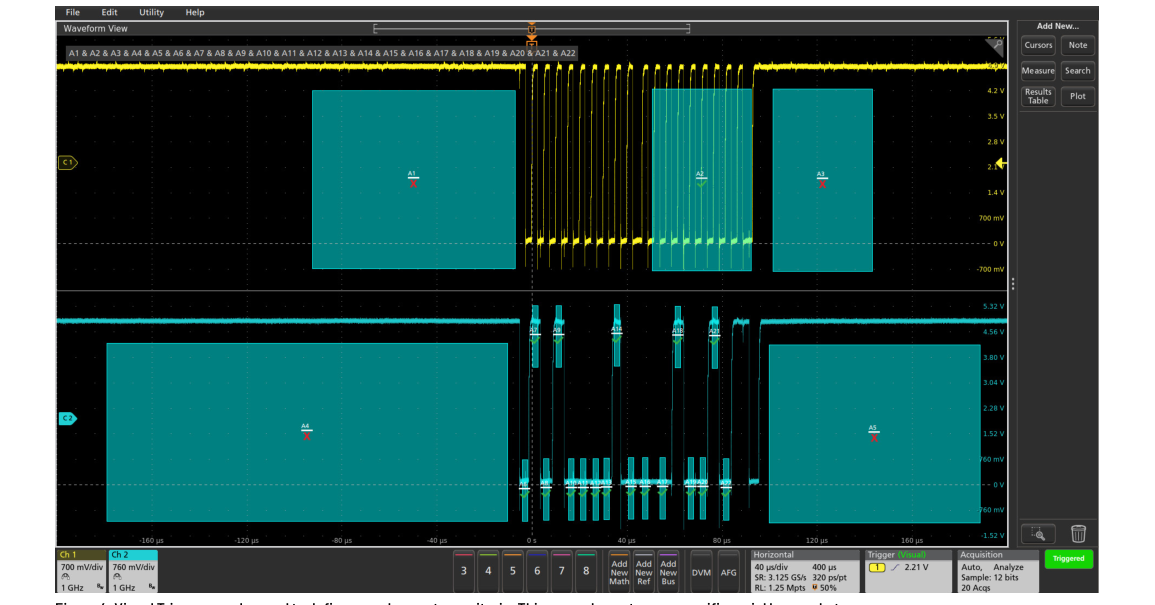Add a new Measure

[1038, 71]
